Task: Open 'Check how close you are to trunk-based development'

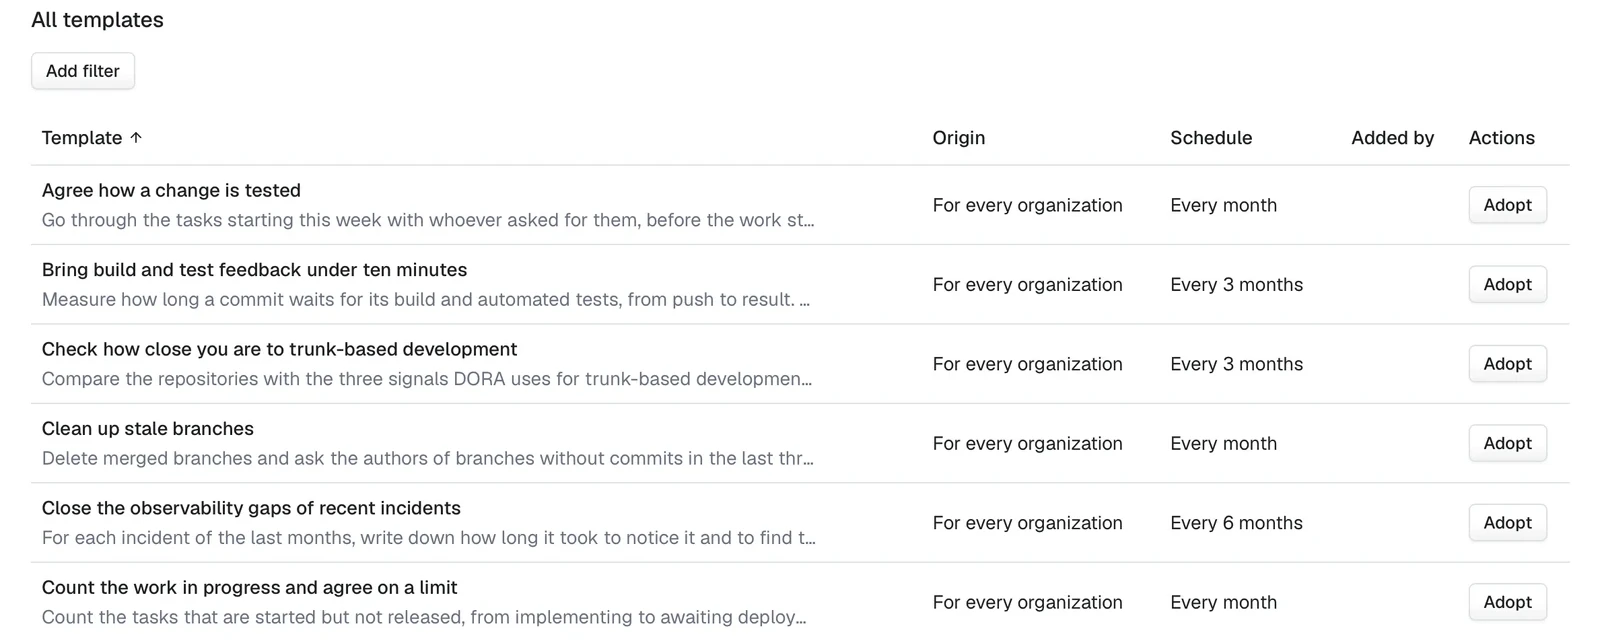Action: click(x=279, y=349)
